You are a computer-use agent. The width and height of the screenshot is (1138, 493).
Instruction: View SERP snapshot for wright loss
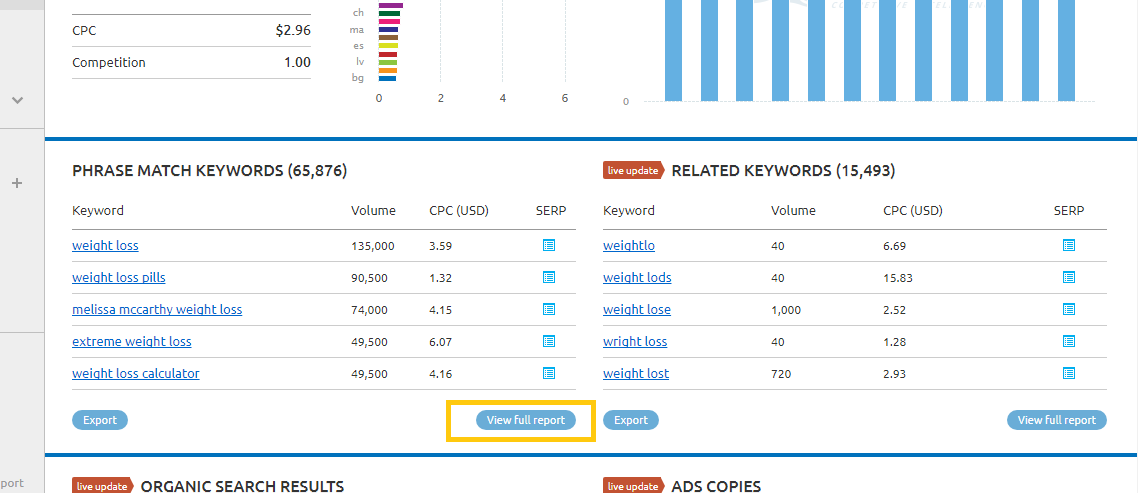click(x=1068, y=341)
